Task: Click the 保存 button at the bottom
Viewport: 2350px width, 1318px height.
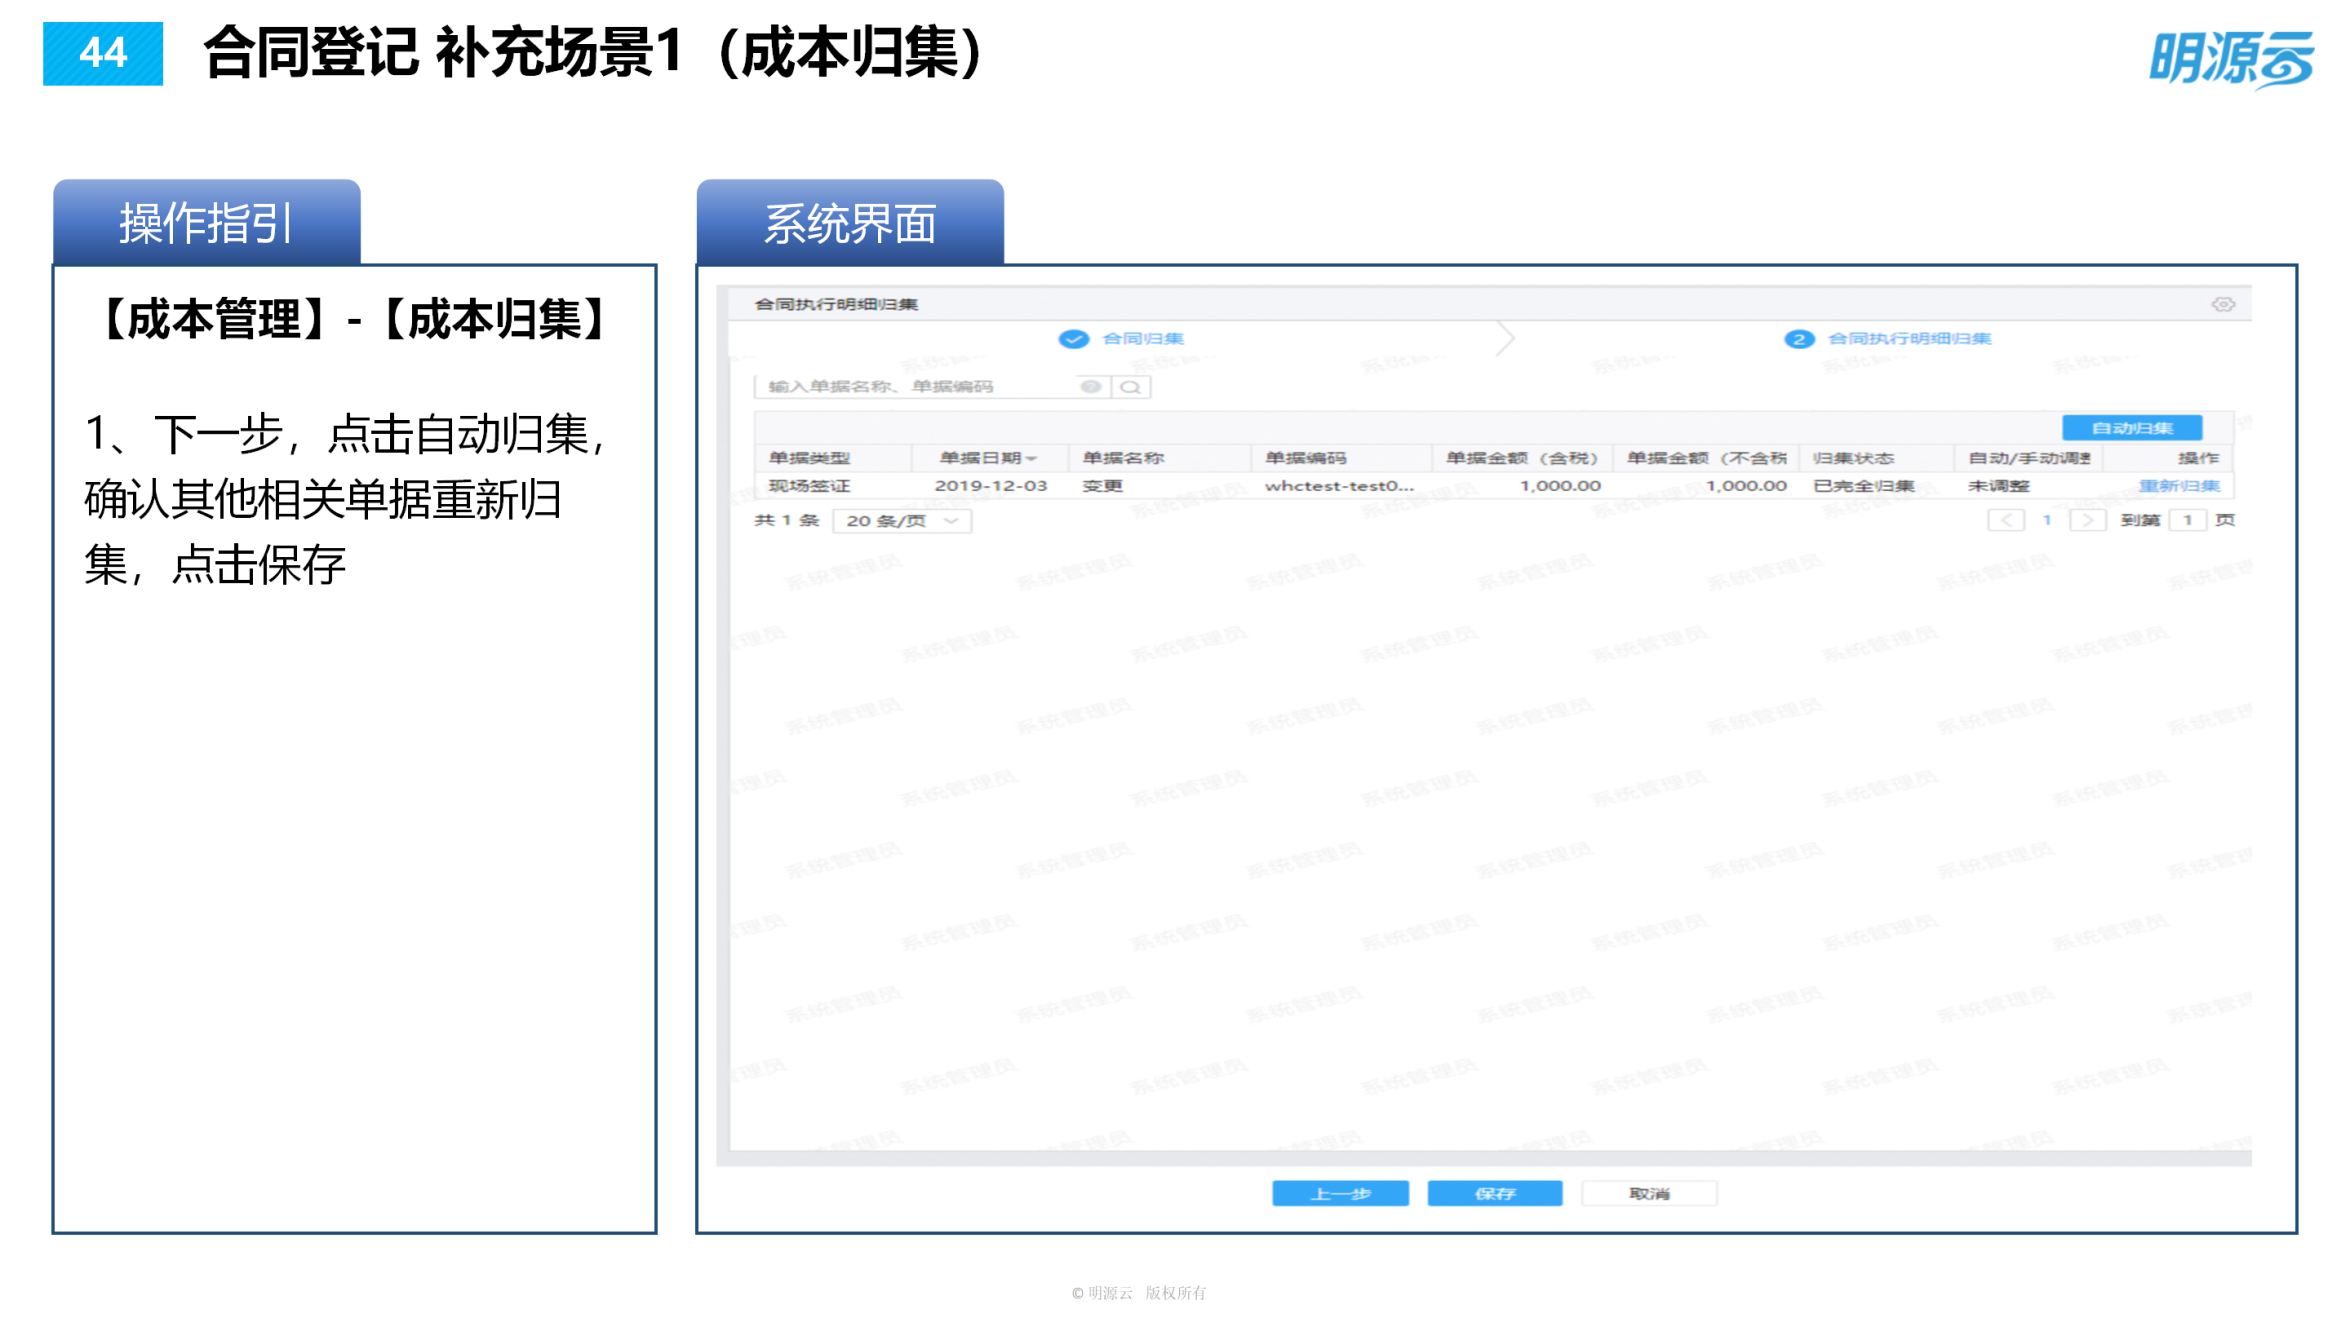Action: (1495, 1192)
